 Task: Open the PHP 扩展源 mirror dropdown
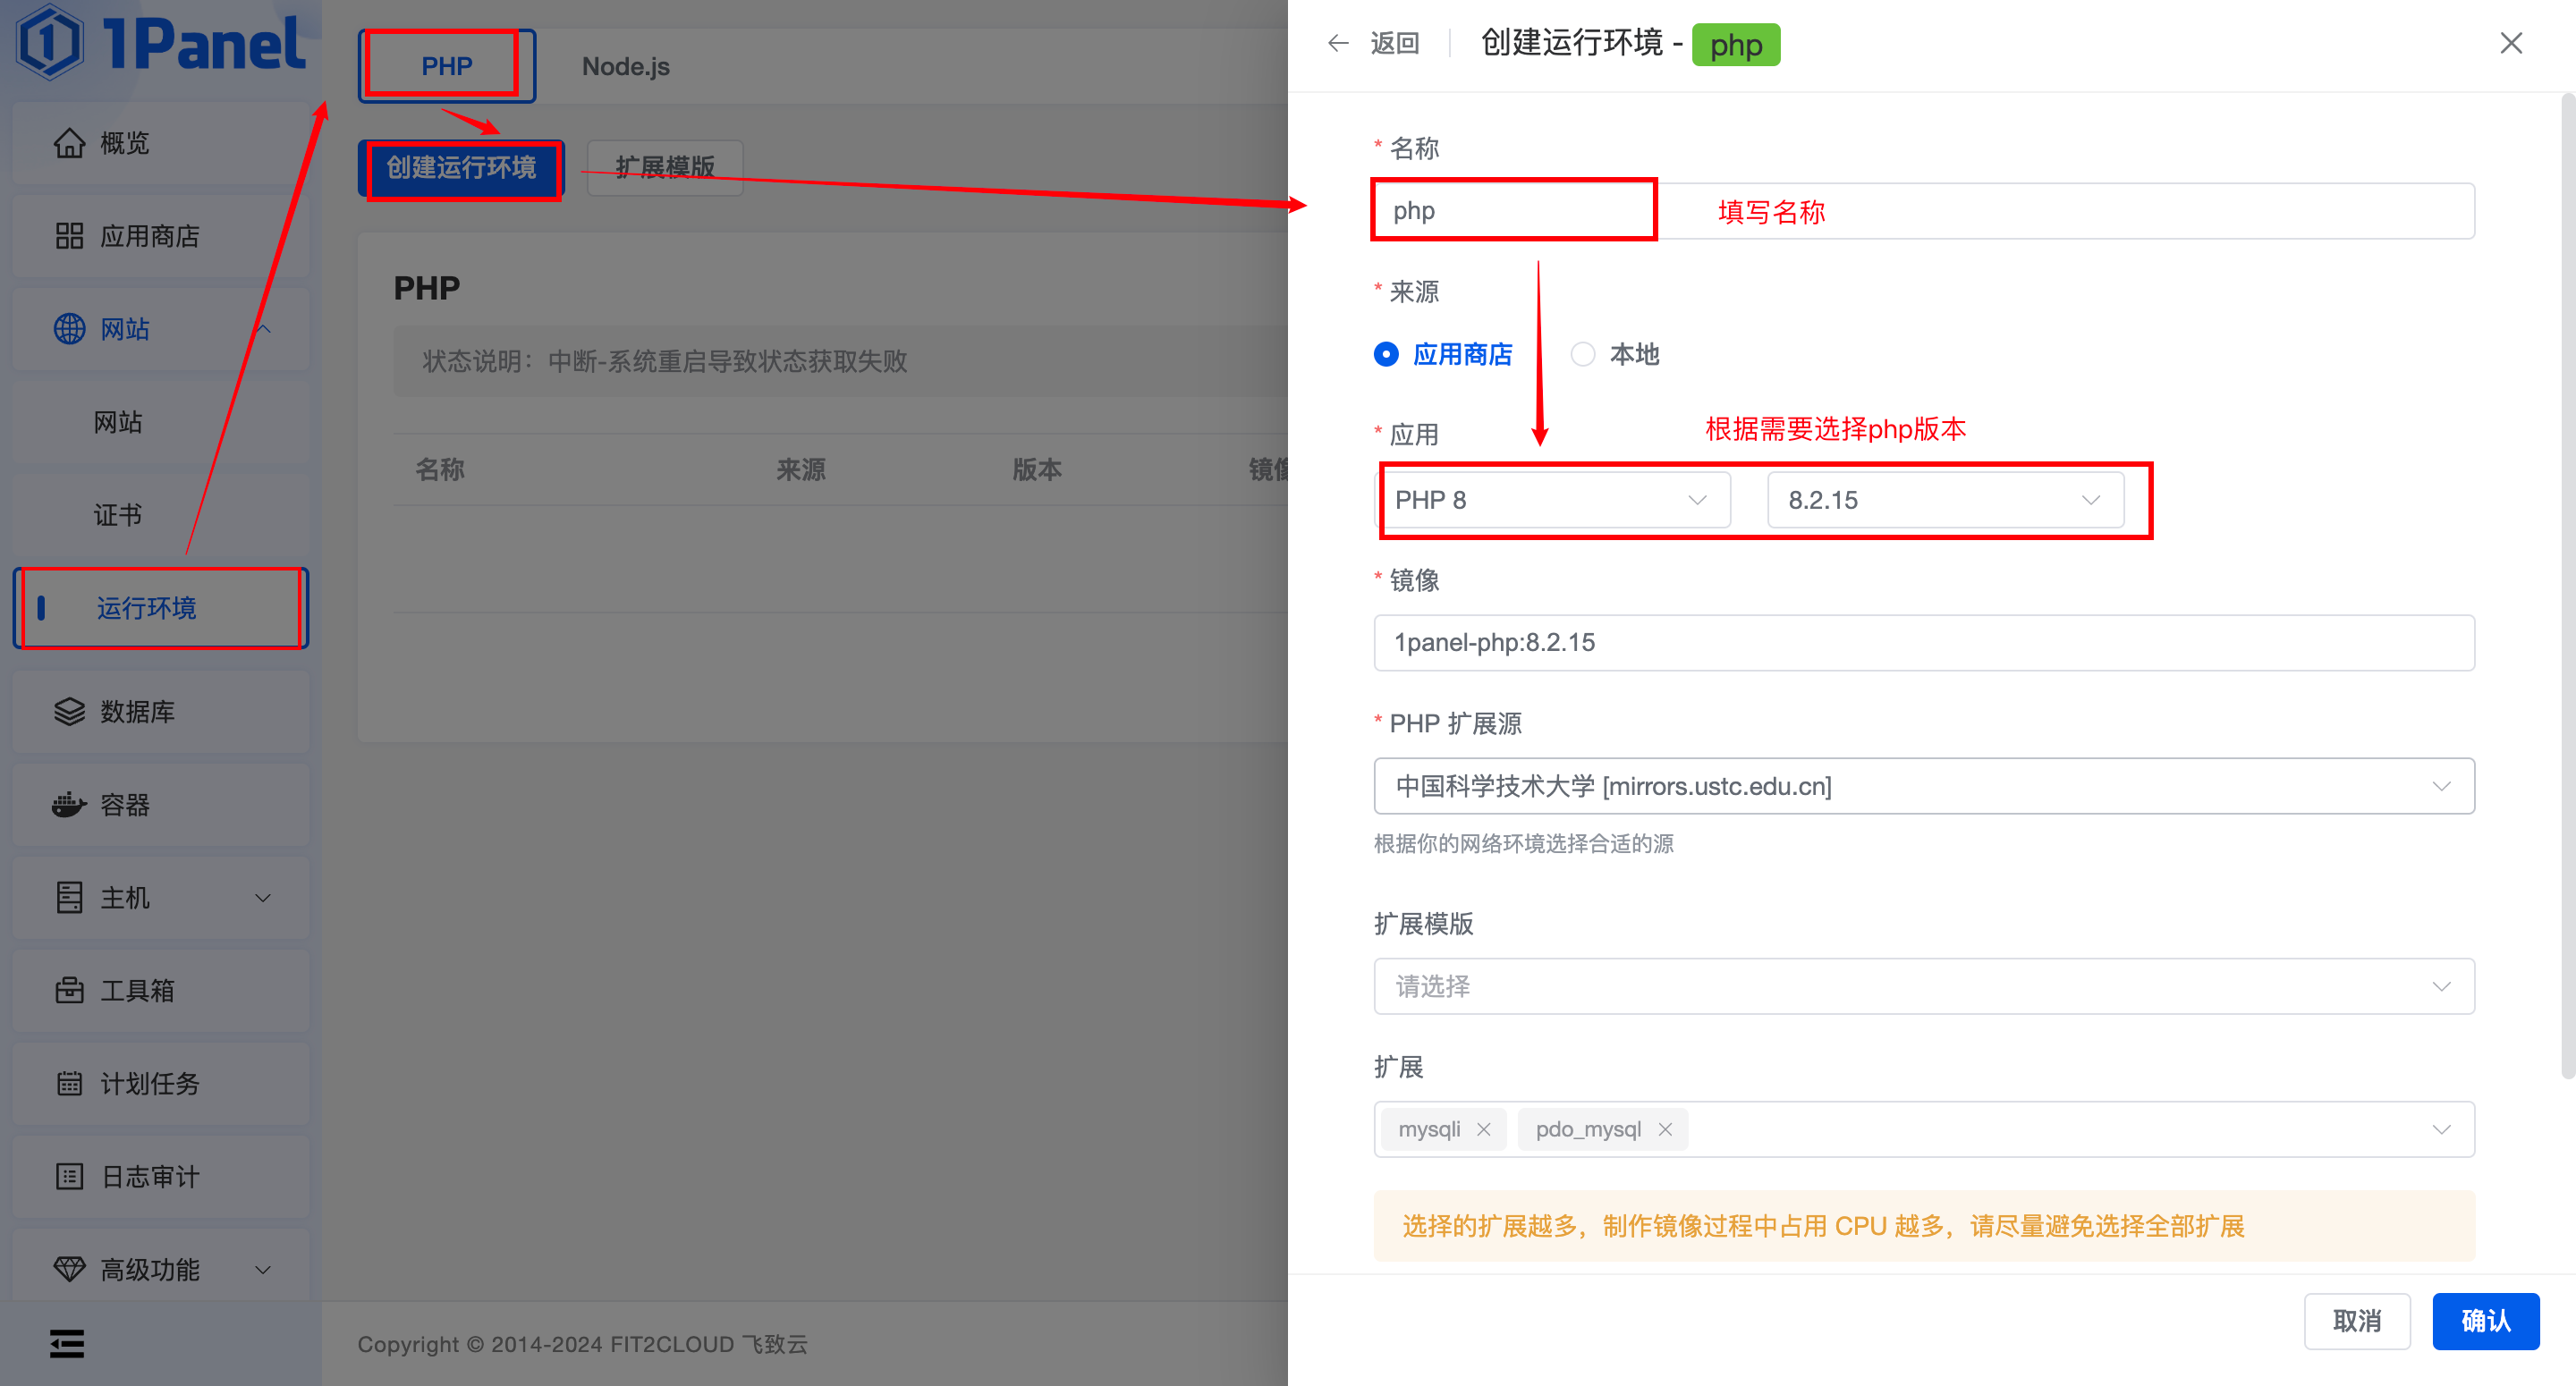1924,786
